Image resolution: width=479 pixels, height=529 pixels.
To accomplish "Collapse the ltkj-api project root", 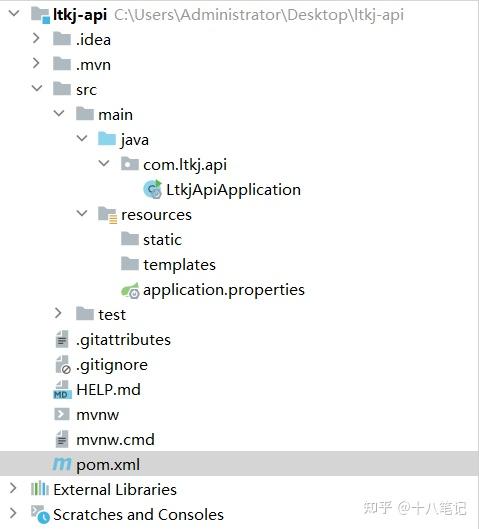I will click(14, 13).
